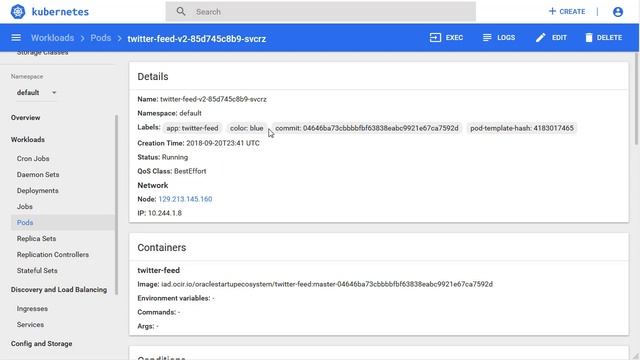Open Jobs in sidebar
Viewport: 640px width, 360px height.
pos(24,207)
